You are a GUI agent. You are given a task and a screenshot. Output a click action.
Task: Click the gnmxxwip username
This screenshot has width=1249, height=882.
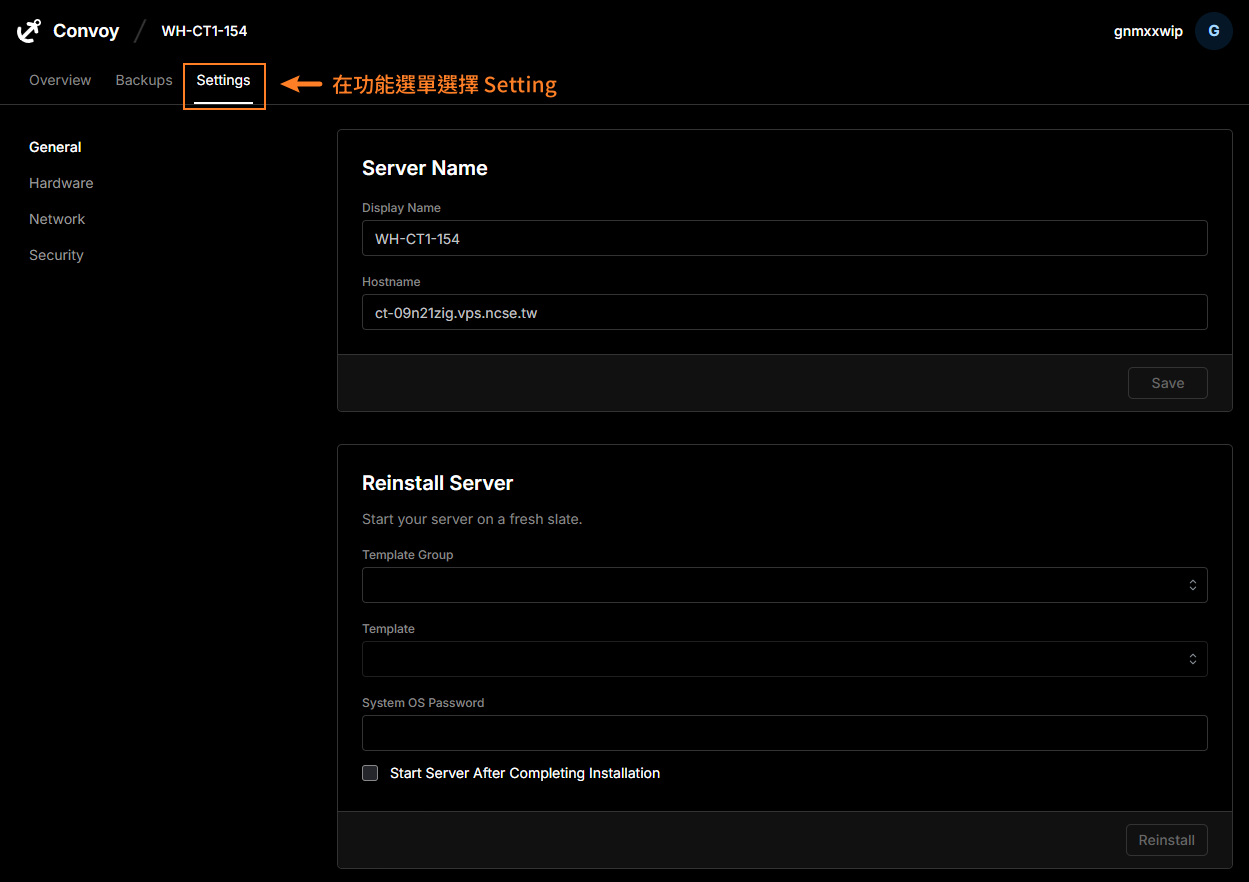(x=1148, y=31)
